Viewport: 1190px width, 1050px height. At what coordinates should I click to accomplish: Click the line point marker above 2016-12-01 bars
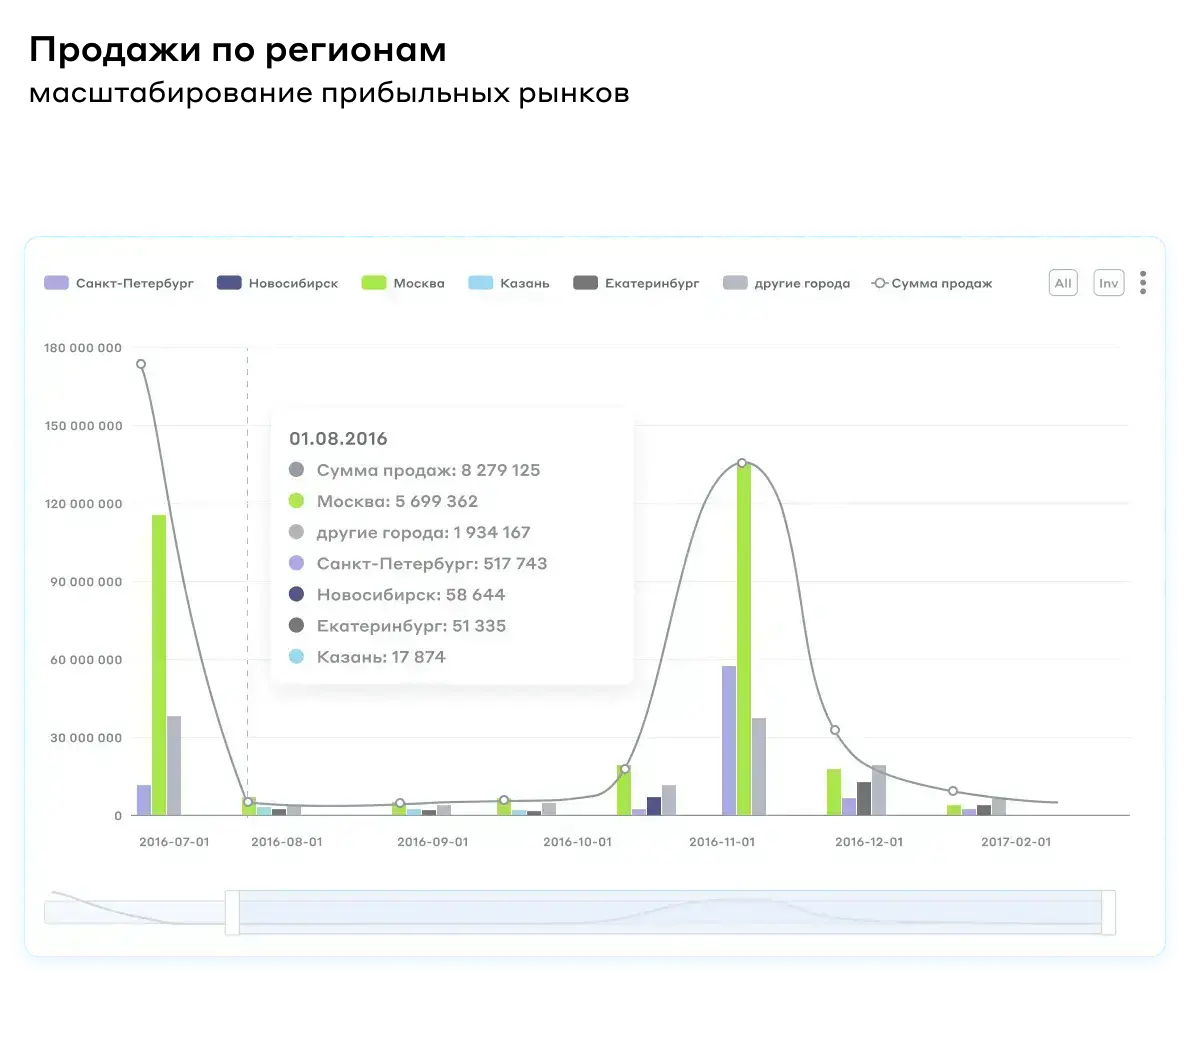[x=835, y=730]
